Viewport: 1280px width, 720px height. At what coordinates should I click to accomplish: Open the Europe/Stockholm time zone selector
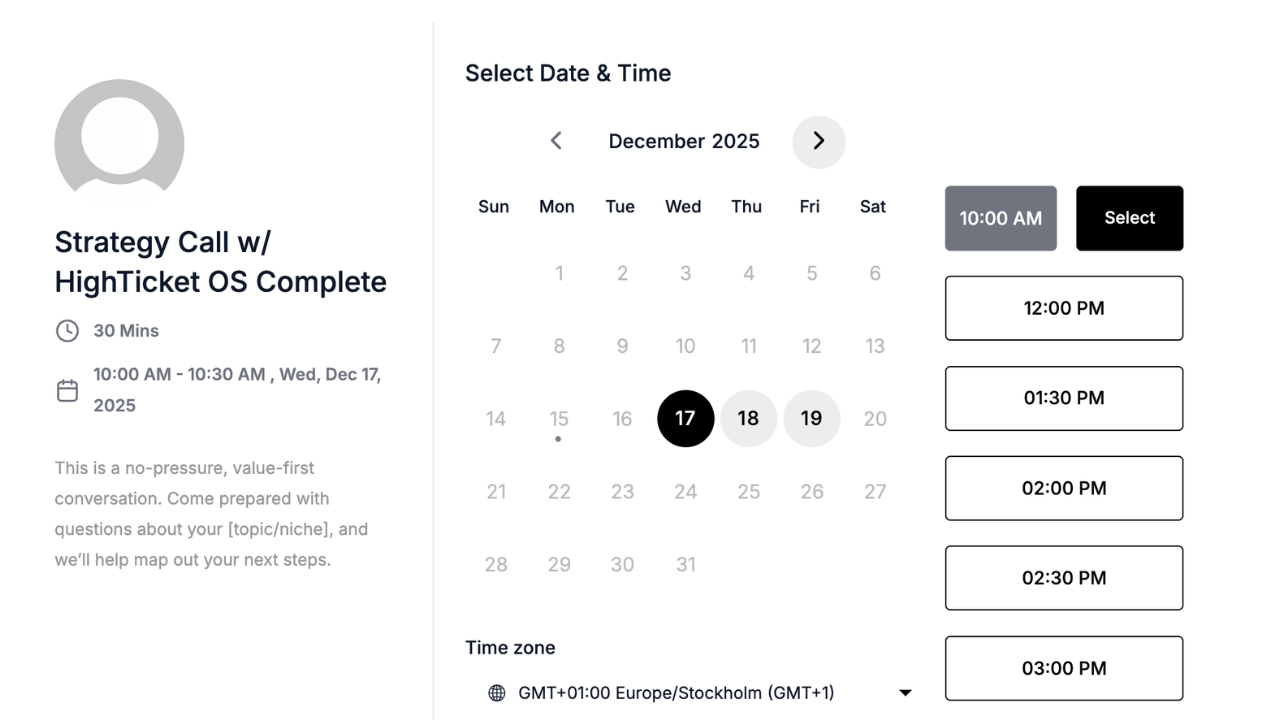pos(676,693)
